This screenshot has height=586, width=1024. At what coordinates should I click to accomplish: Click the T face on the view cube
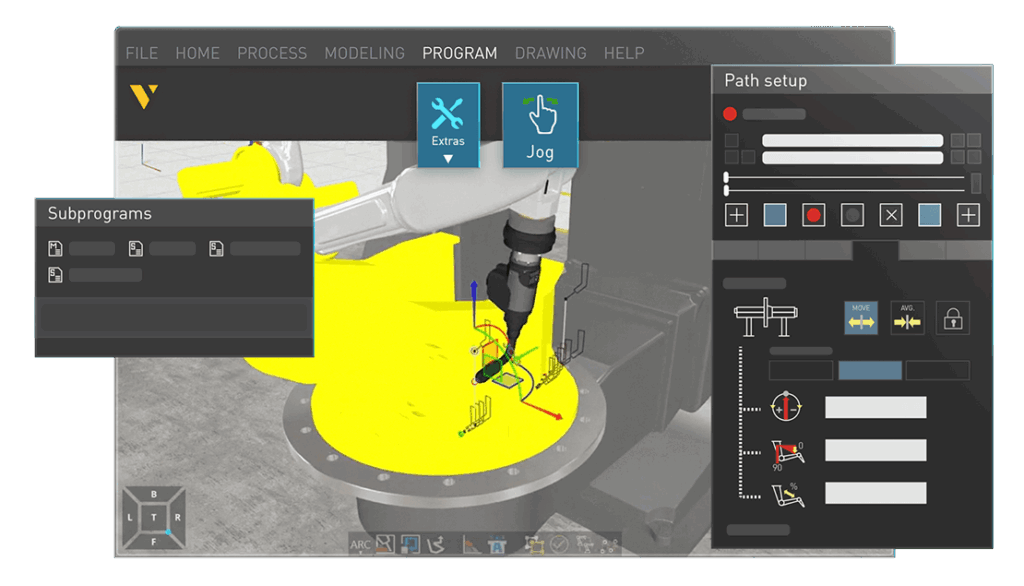[153, 517]
